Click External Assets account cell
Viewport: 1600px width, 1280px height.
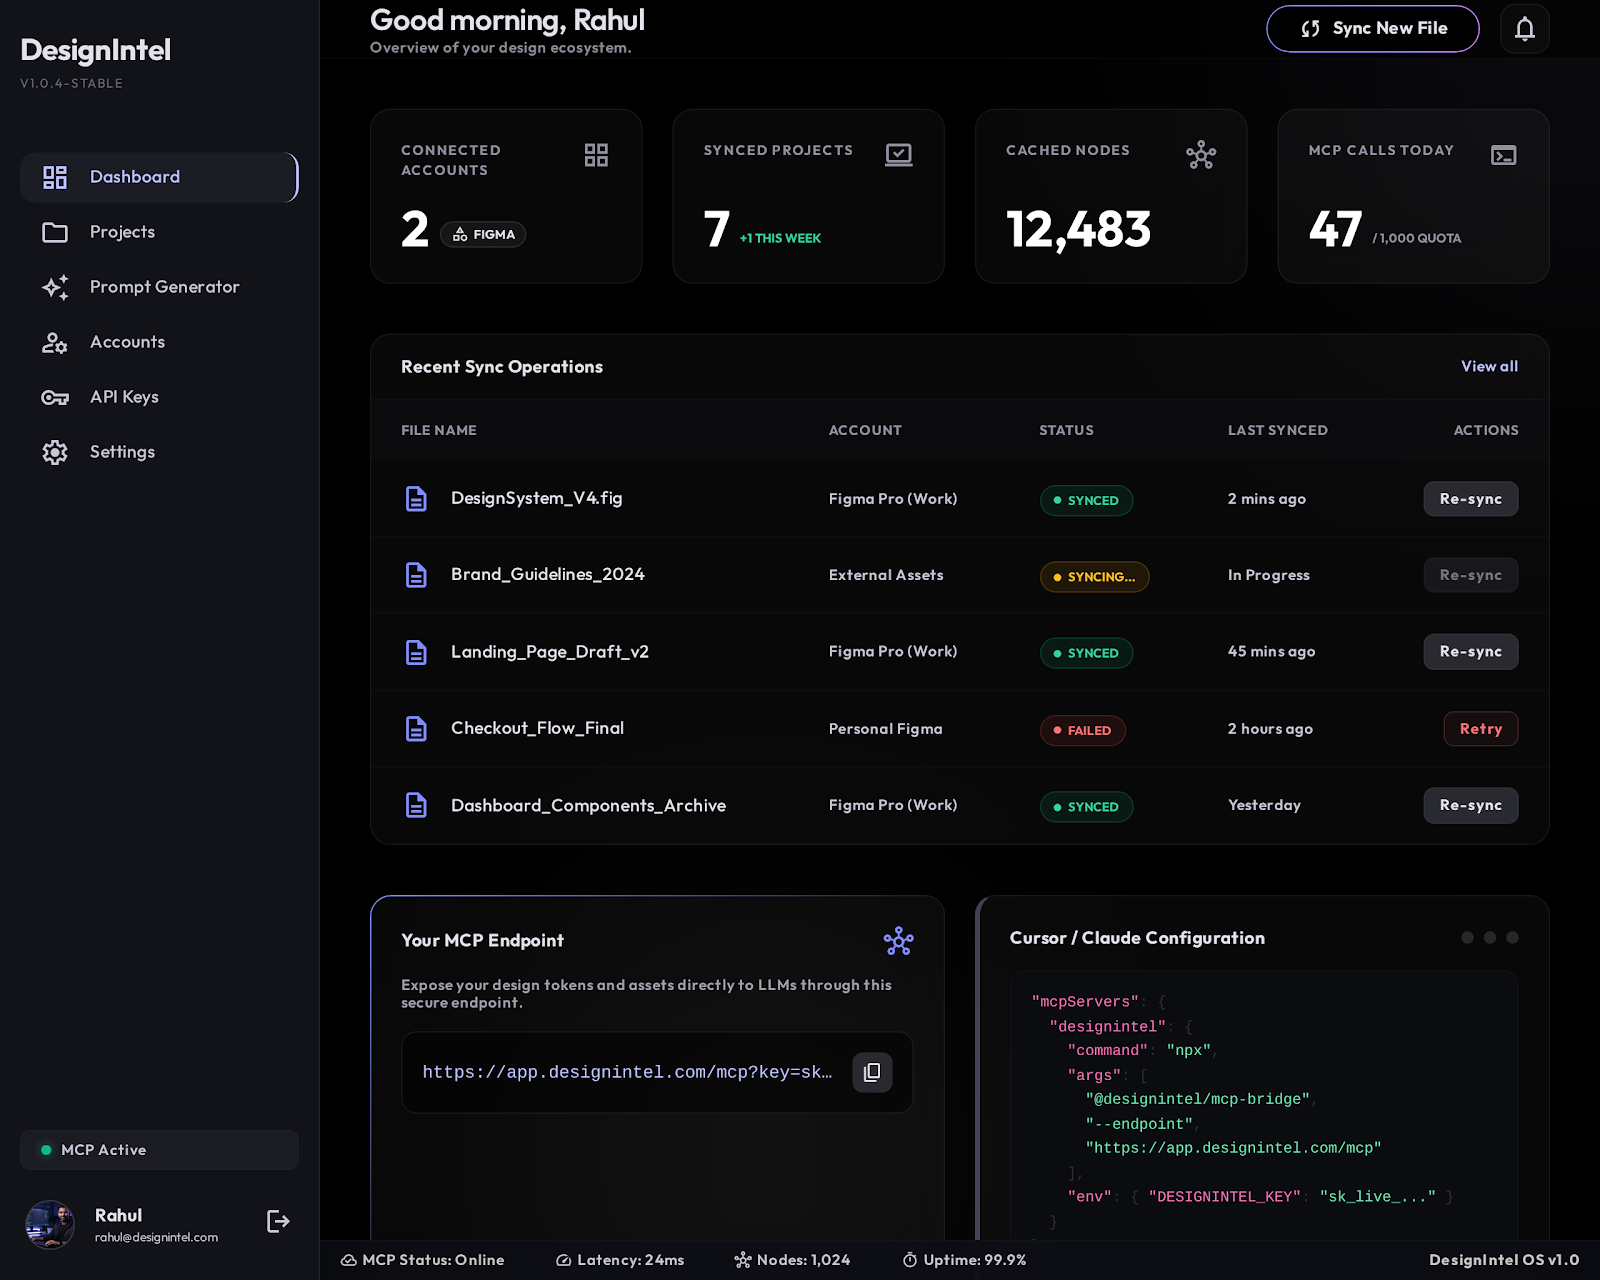point(886,575)
